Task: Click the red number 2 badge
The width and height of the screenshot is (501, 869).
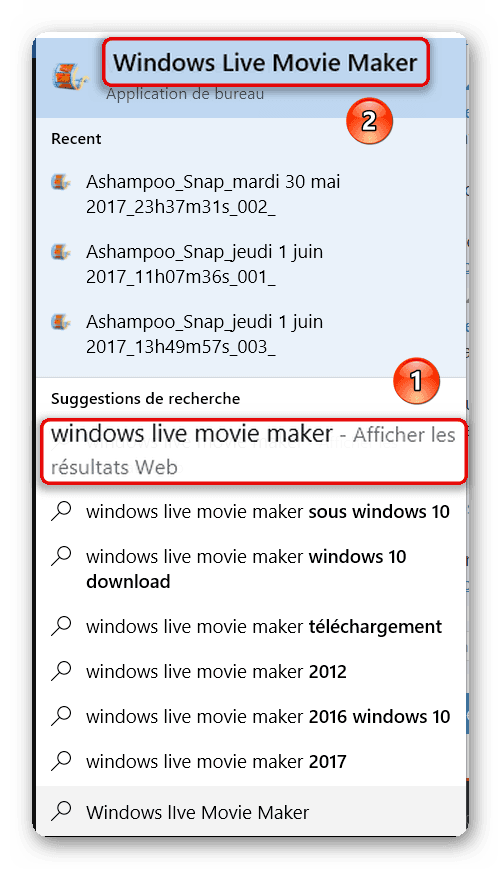Action: pos(369,120)
